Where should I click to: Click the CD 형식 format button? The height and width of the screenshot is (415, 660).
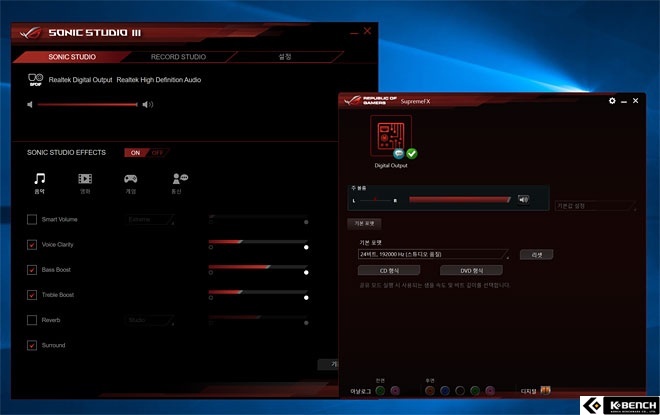(389, 271)
